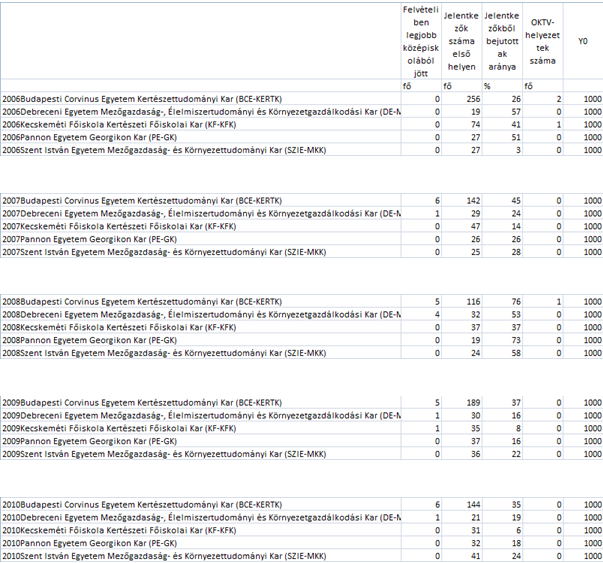The image size is (603, 563).
Task: Select the 2006 Budapesti Corvinus Egyetem row label
Action: click(200, 99)
